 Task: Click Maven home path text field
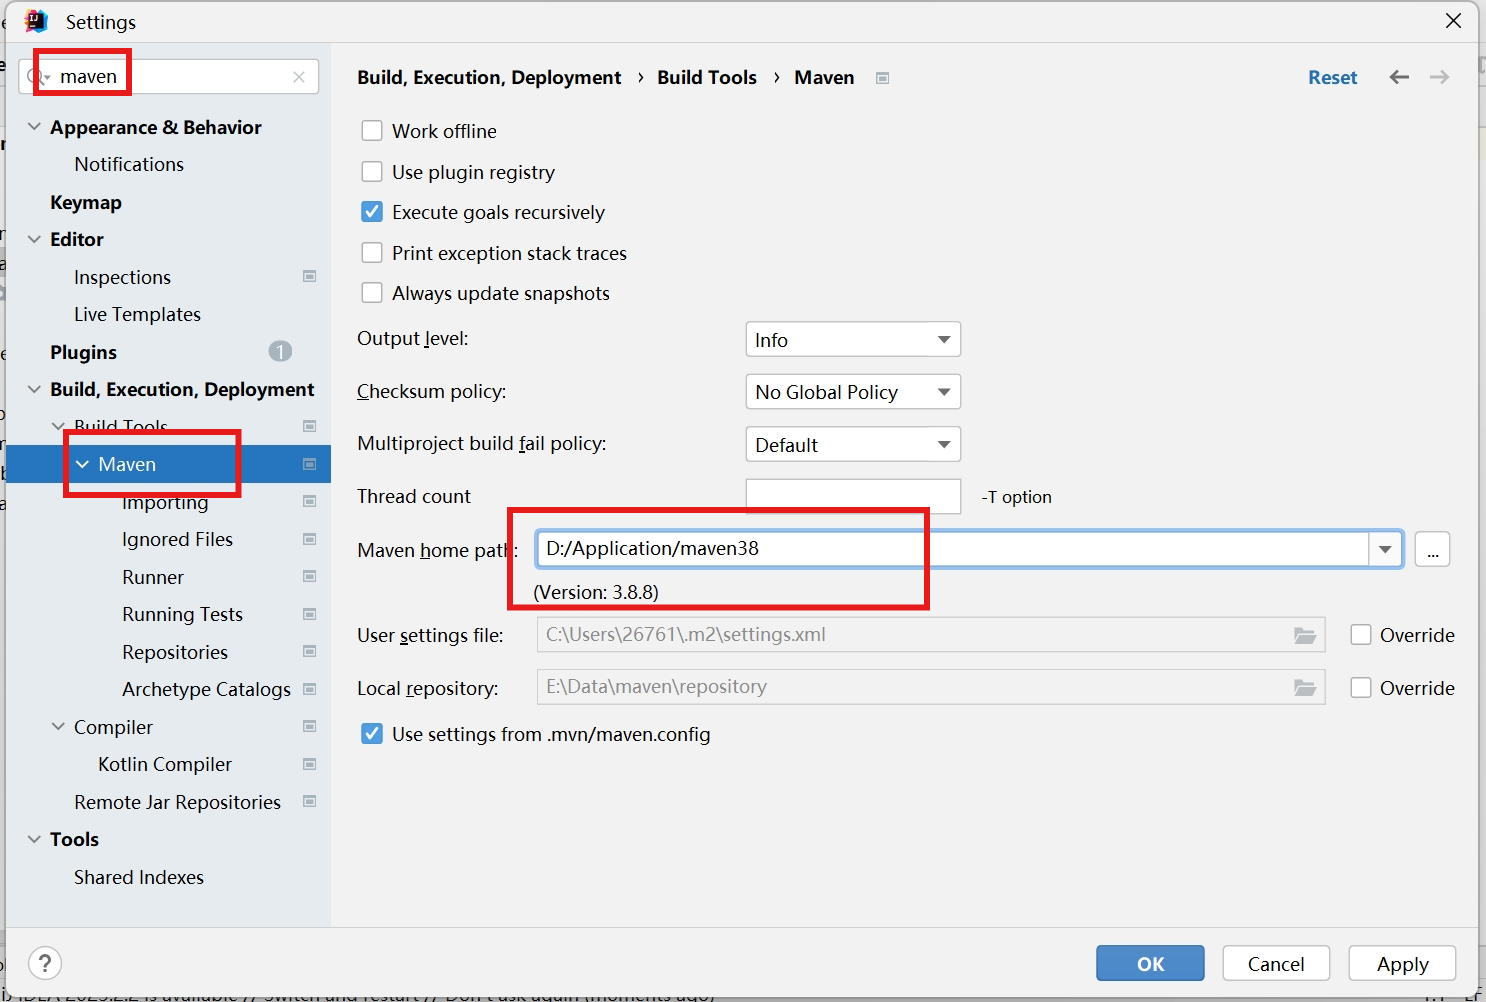tap(953, 549)
